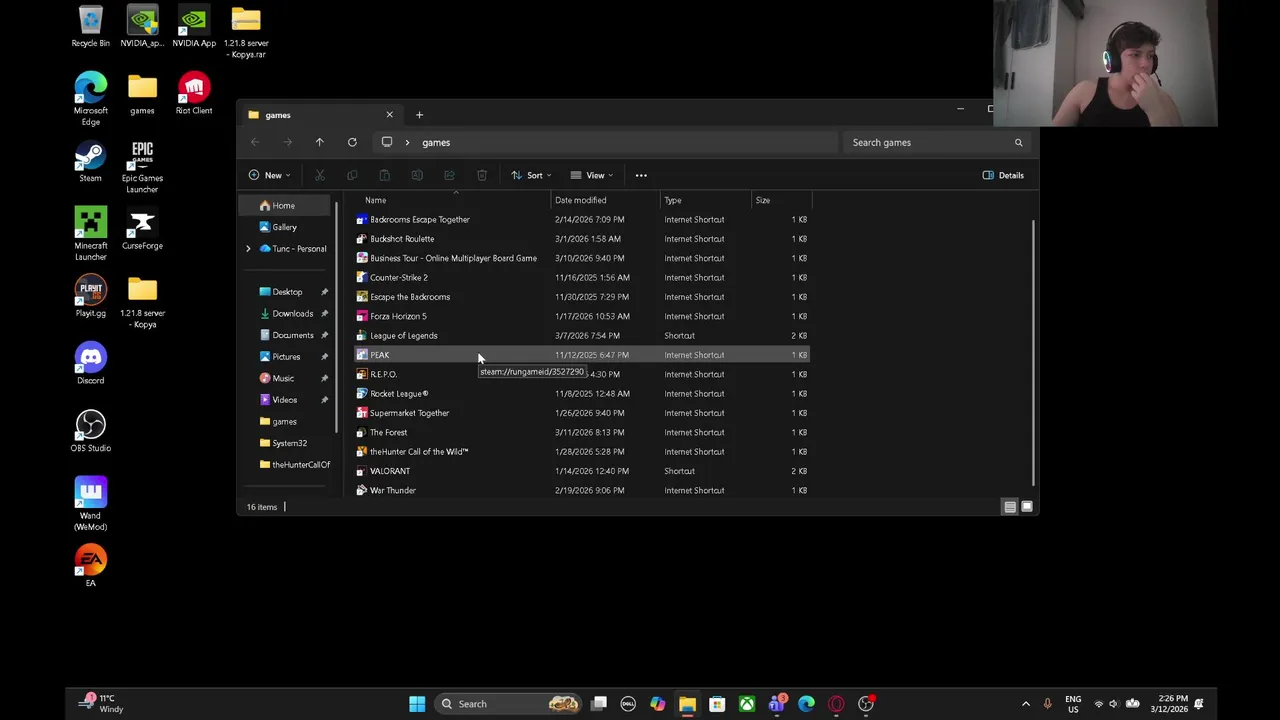Select the Minecraft Launcher desktop icon

(x=90, y=234)
